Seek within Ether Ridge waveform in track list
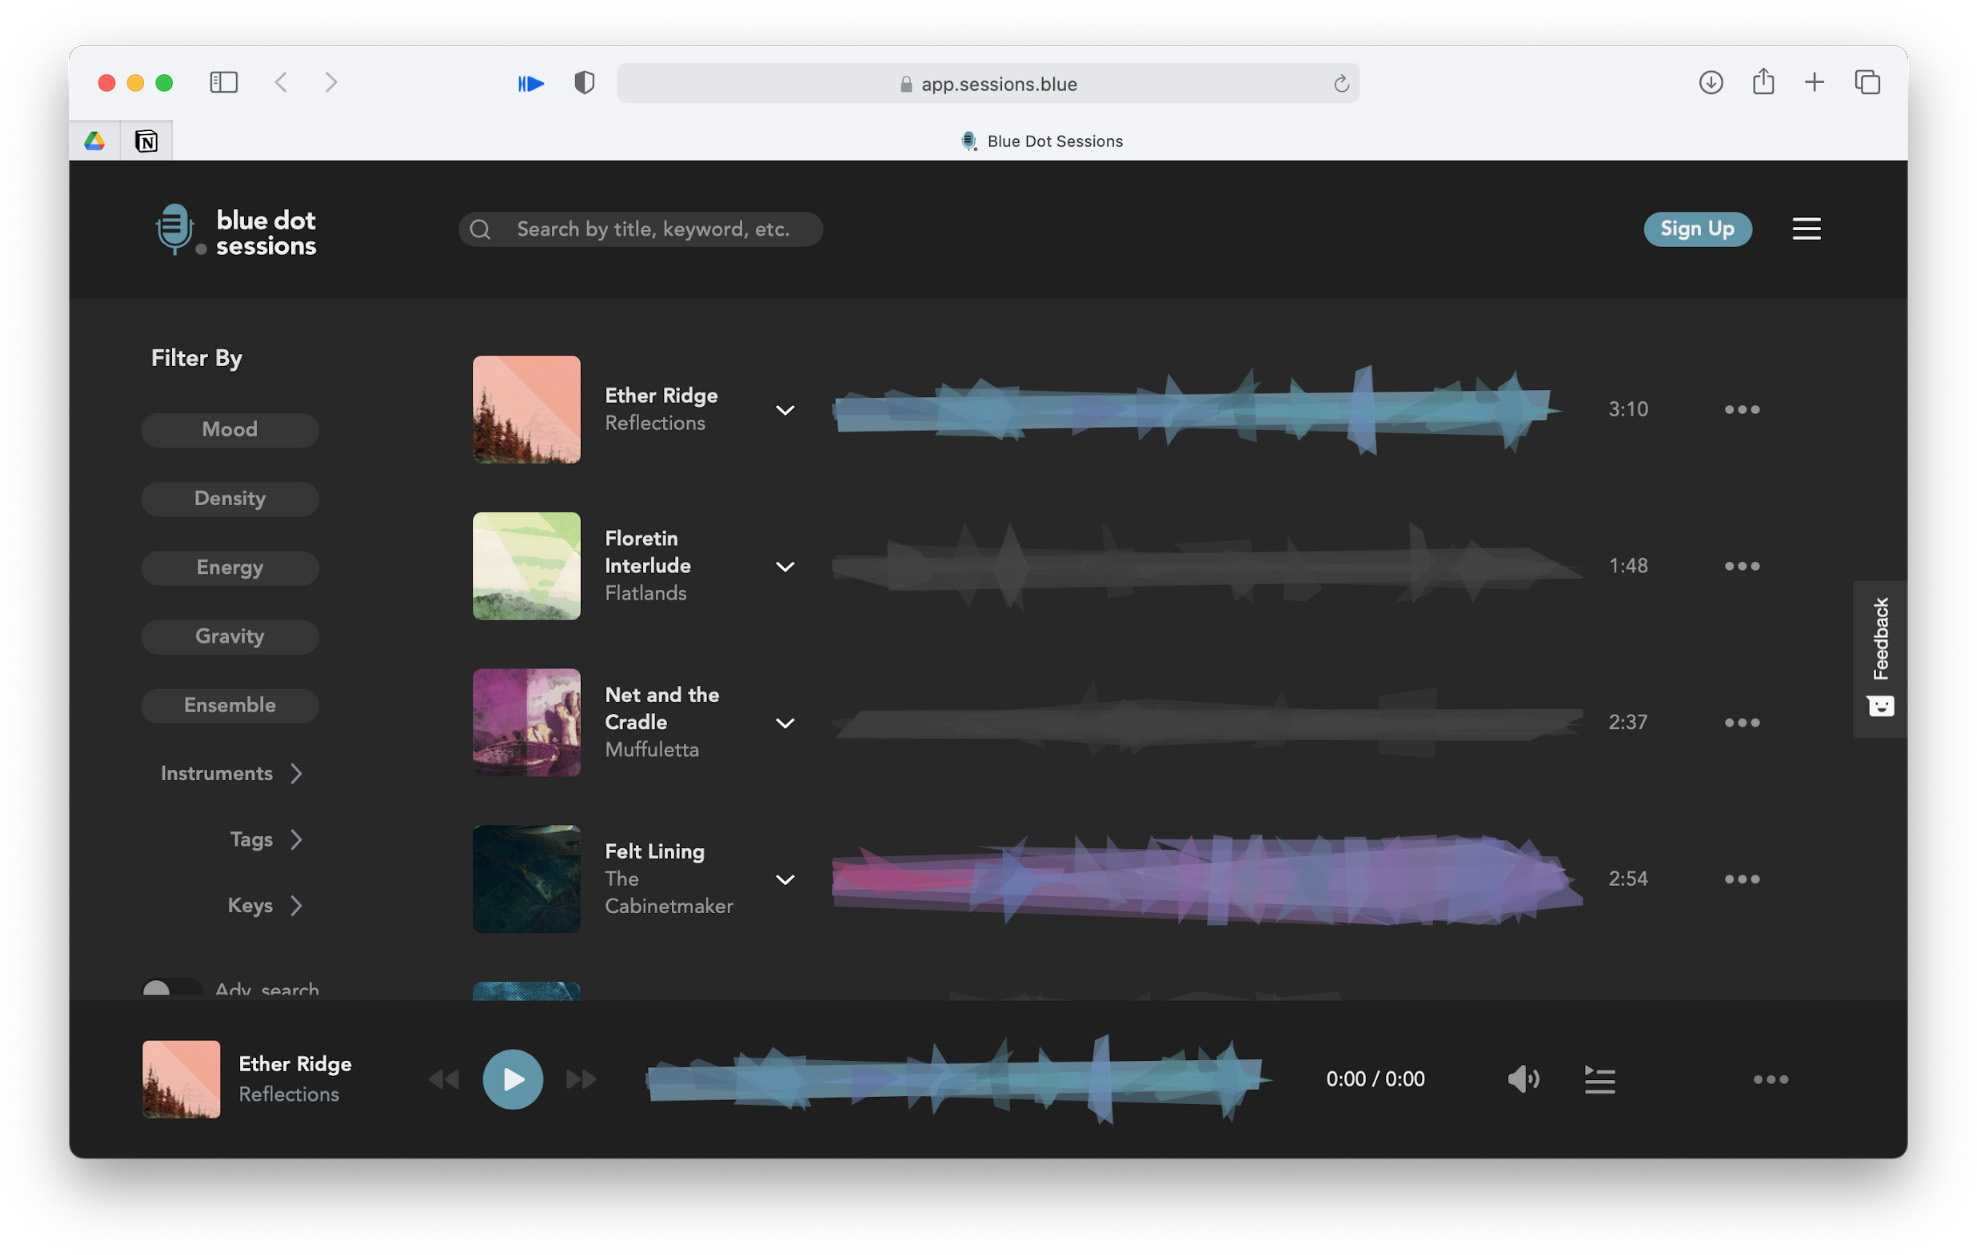1977x1255 pixels. pos(1196,409)
